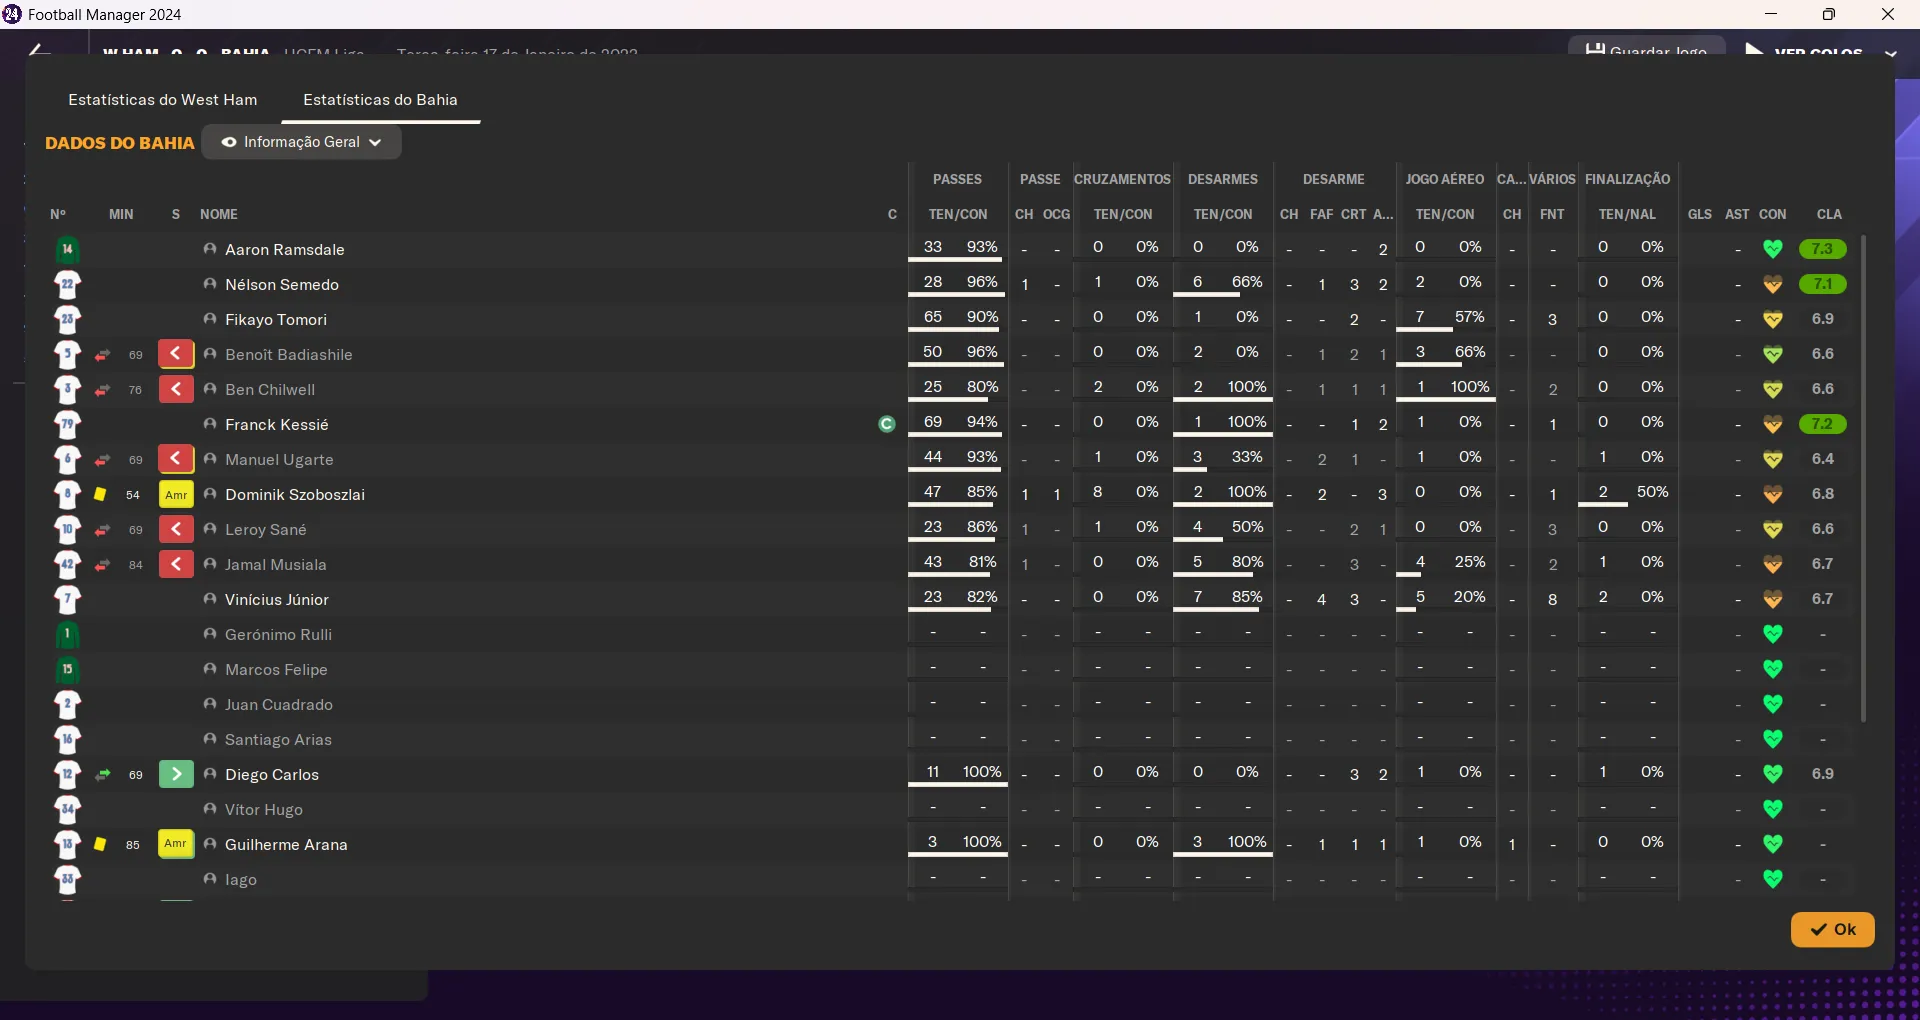Image resolution: width=1920 pixels, height=1020 pixels.
Task: Click the Amr badge for Dominik Szoboszlai
Action: [176, 494]
